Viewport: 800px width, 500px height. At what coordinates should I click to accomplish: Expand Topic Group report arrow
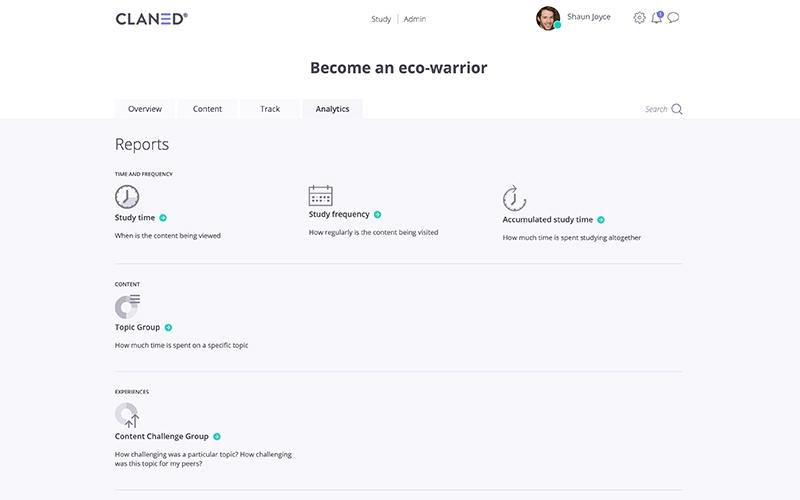(168, 328)
